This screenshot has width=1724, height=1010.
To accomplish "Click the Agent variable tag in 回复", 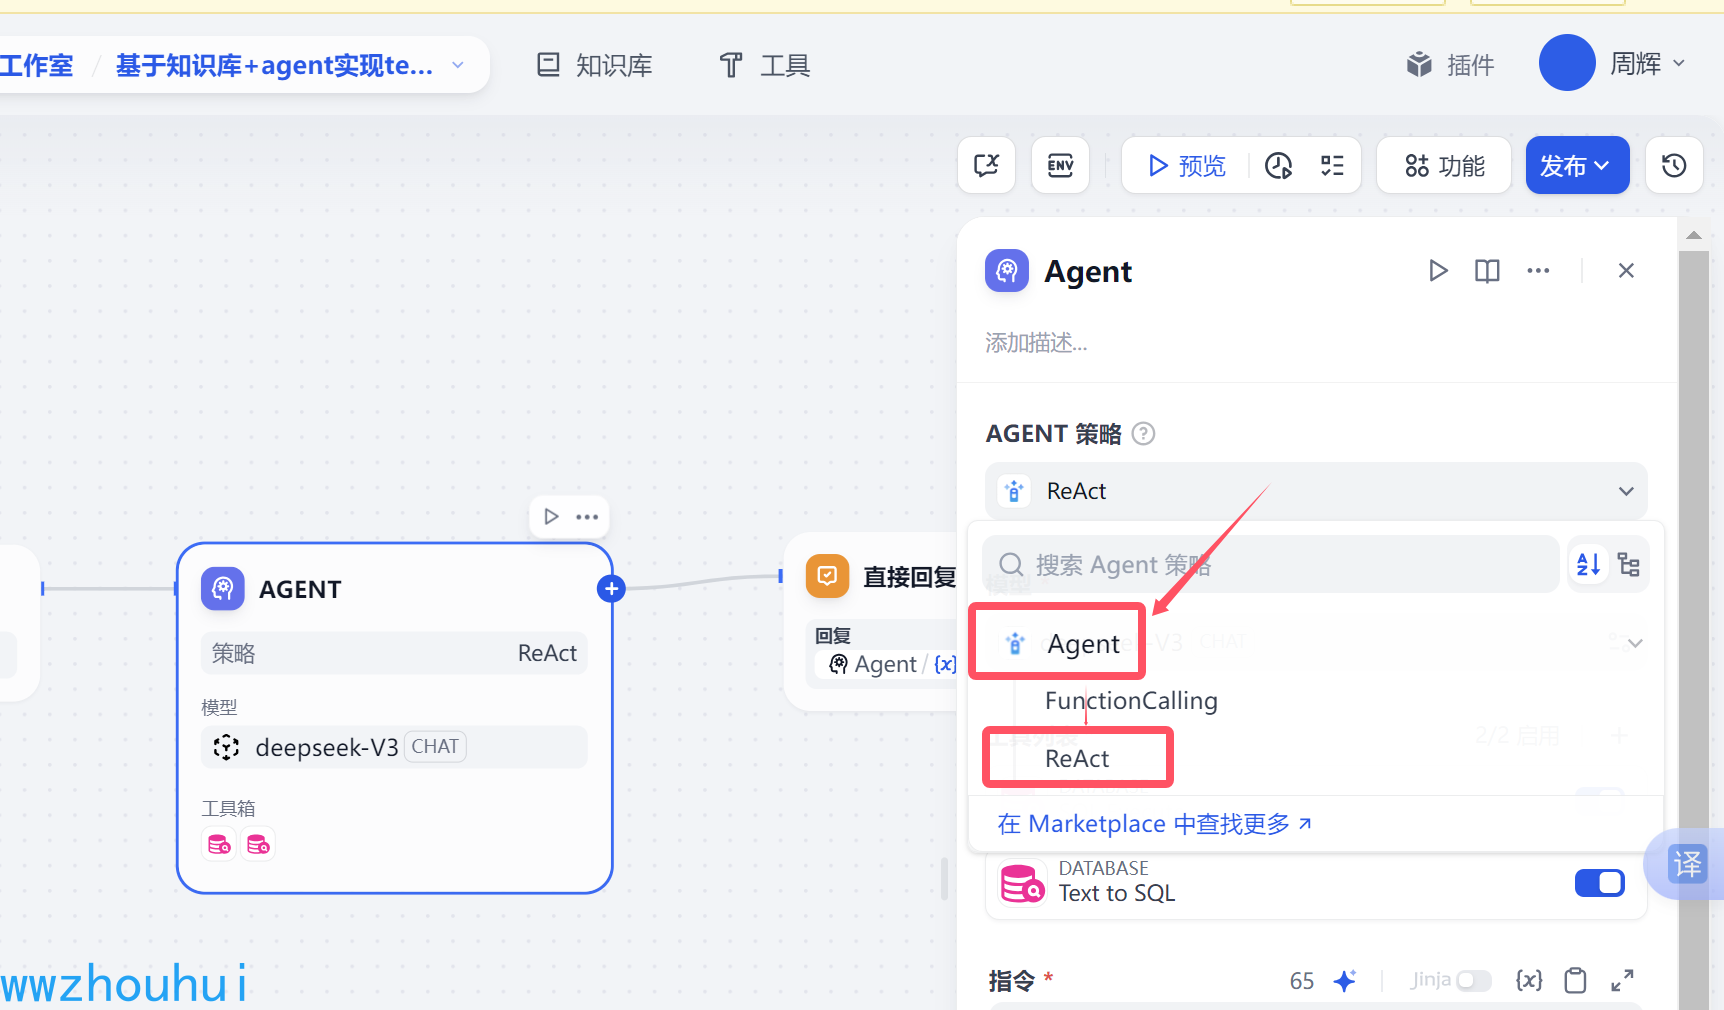I will (x=887, y=664).
